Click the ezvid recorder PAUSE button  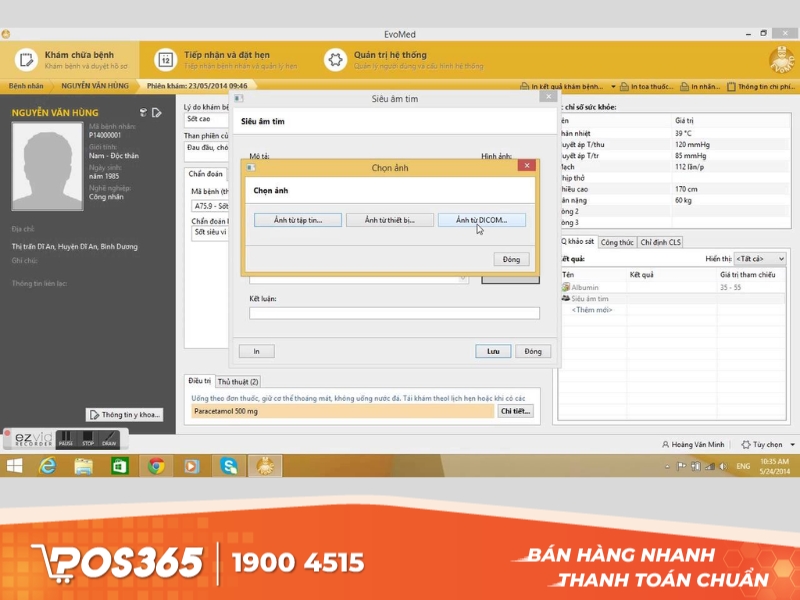pyautogui.click(x=65, y=438)
